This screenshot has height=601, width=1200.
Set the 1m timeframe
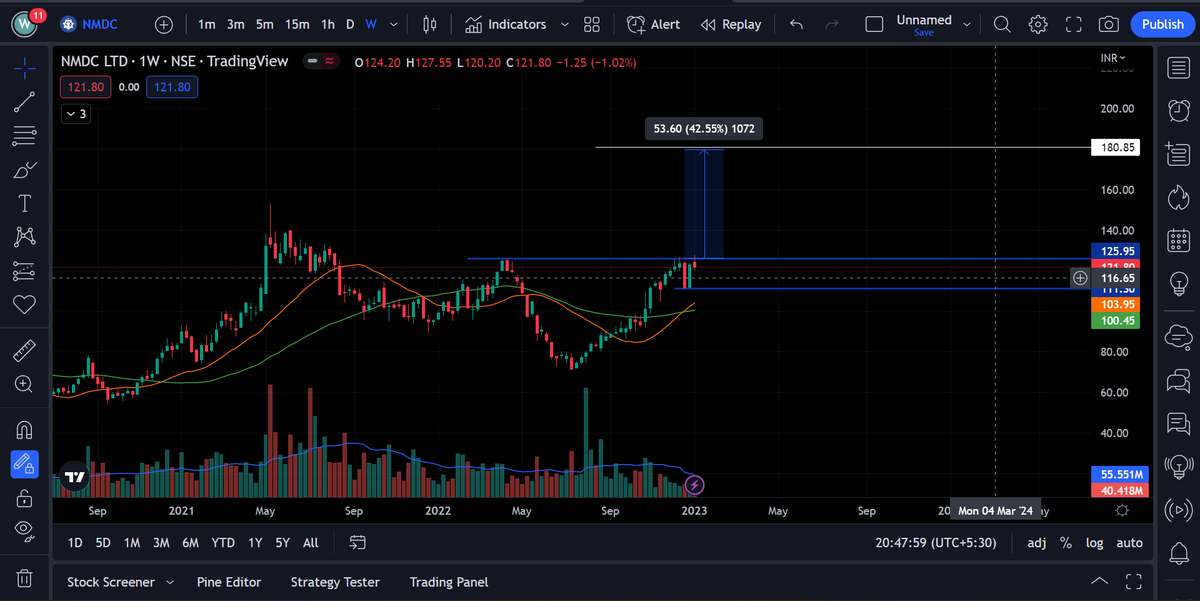[207, 24]
